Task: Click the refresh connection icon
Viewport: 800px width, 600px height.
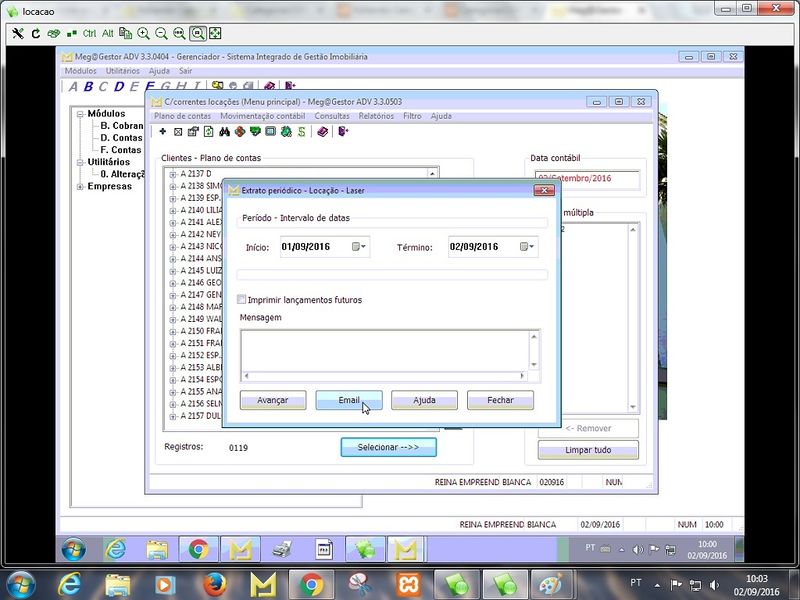Action: 35,33
